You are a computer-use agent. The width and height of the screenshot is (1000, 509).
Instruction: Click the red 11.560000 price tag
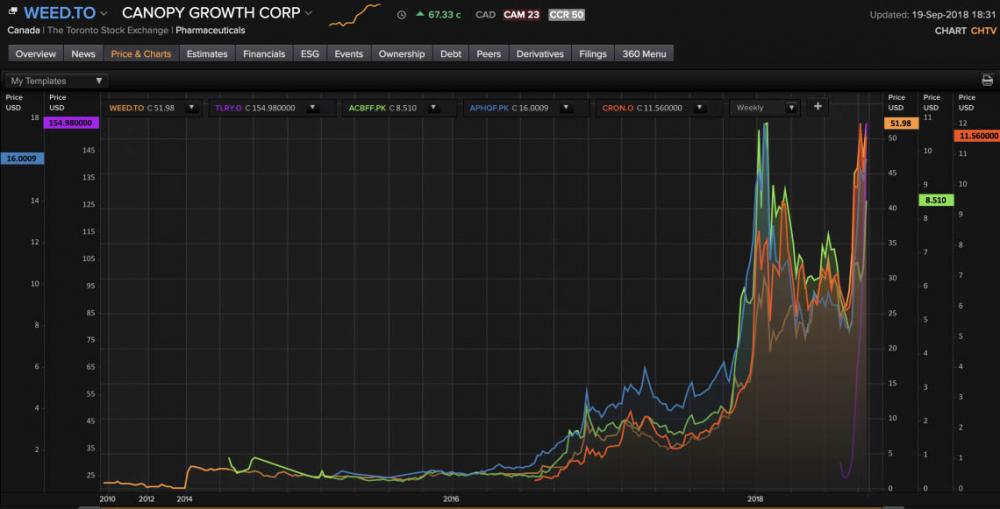(x=977, y=136)
